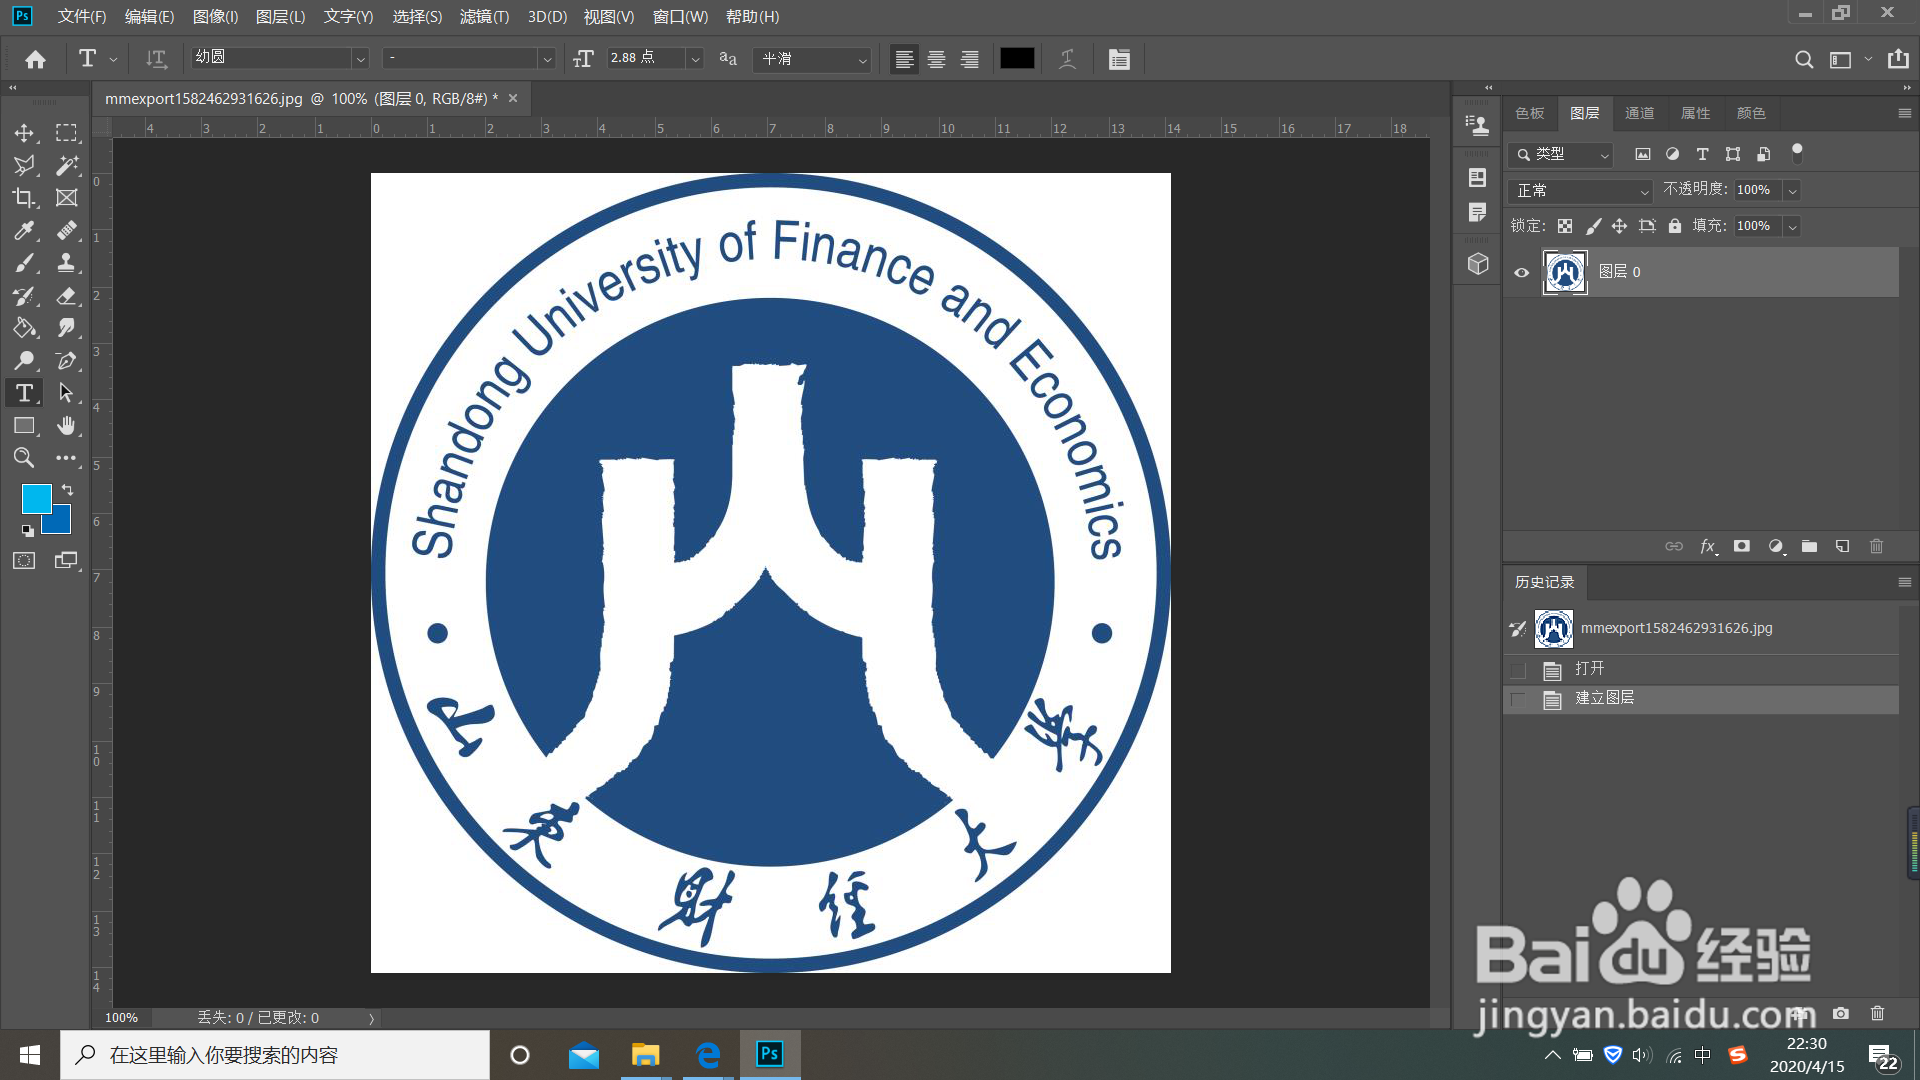Select the Rectangular Marquee tool
1920x1080 pixels.
(66, 133)
